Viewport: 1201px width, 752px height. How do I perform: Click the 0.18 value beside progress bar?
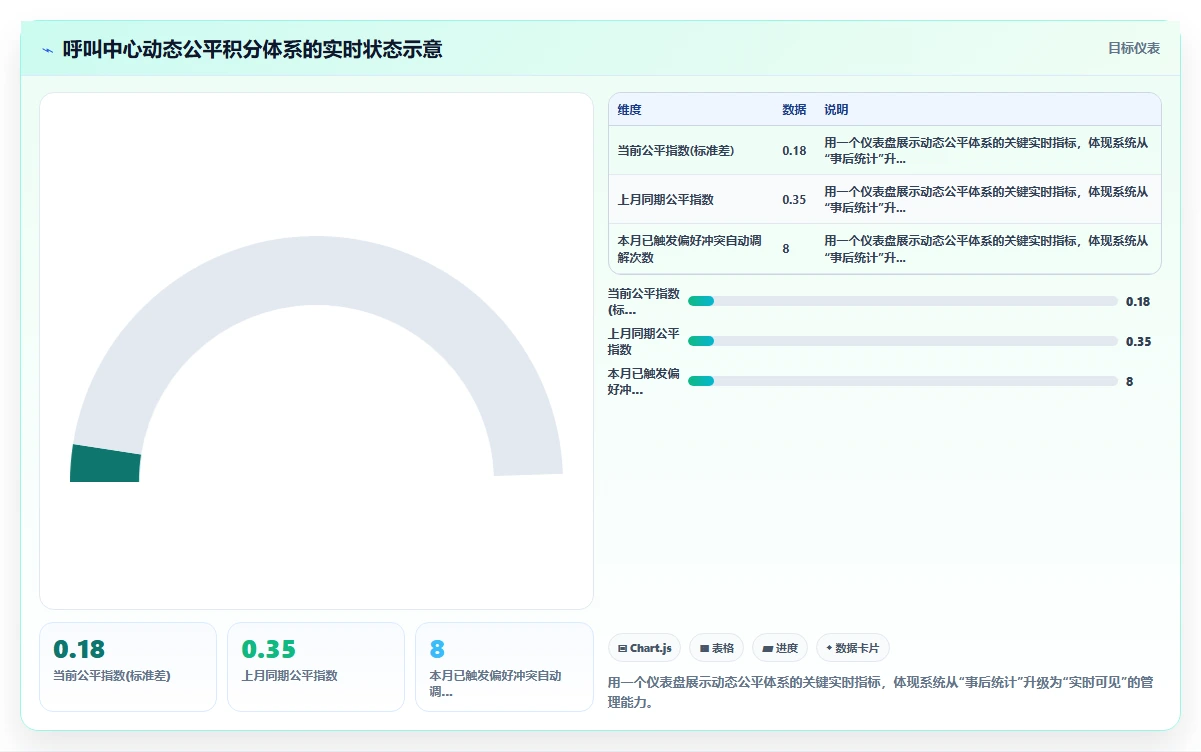(x=1138, y=301)
